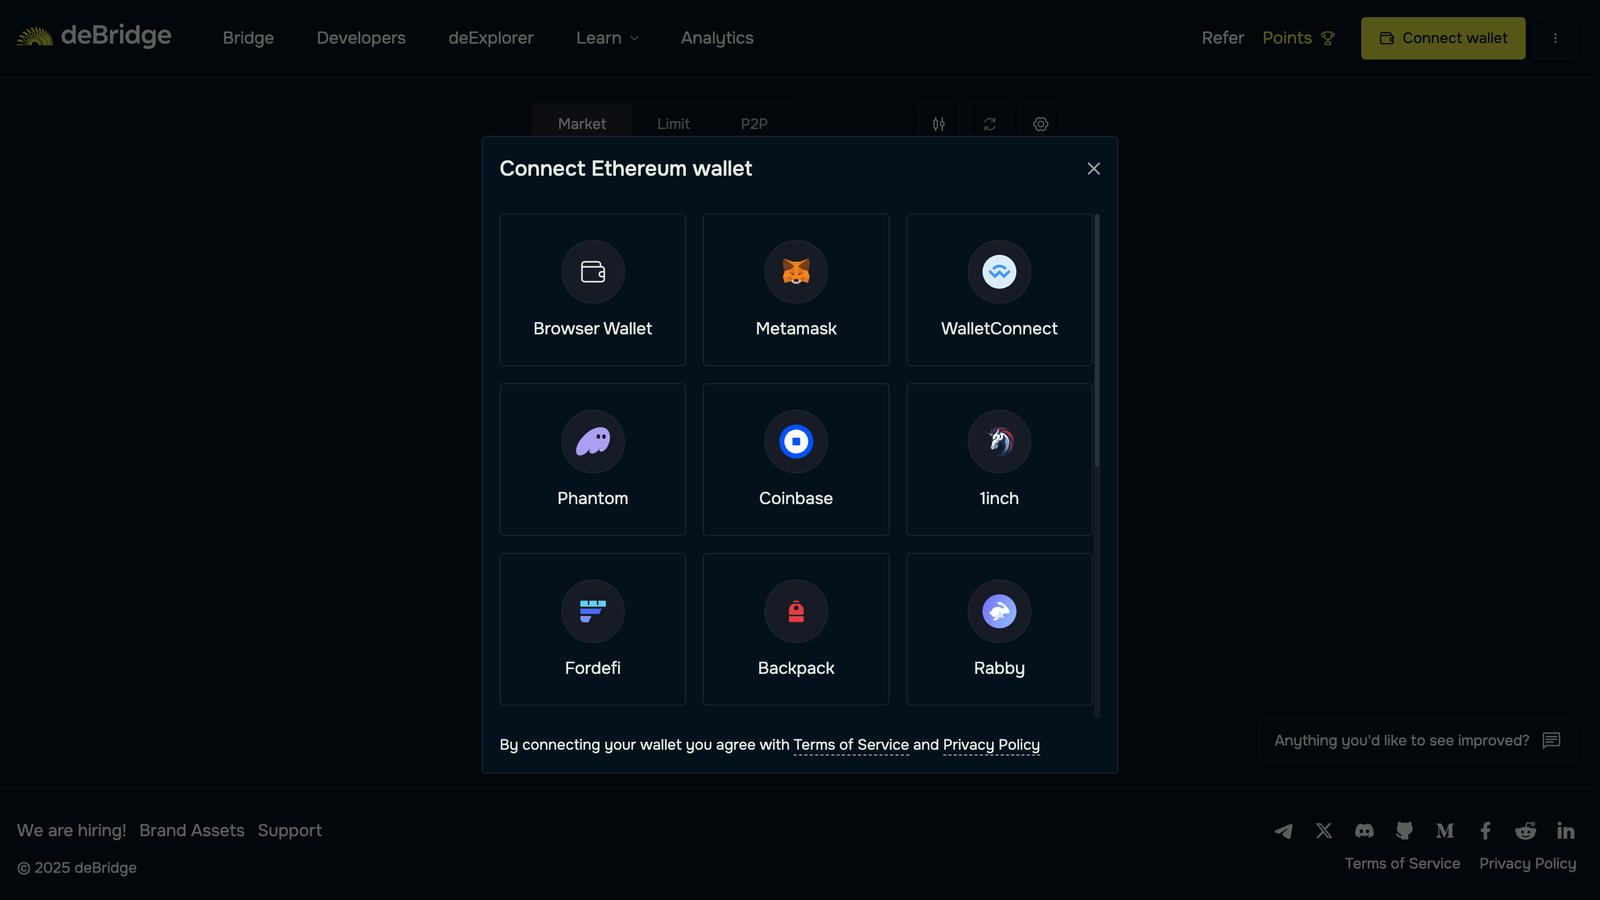Viewport: 1600px width, 900px height.
Task: Select the Fordefi wallet icon
Action: pos(592,611)
